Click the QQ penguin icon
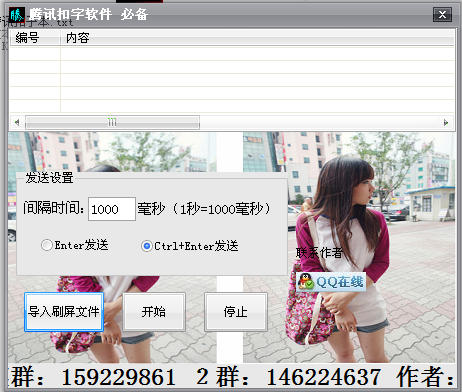 tap(306, 282)
